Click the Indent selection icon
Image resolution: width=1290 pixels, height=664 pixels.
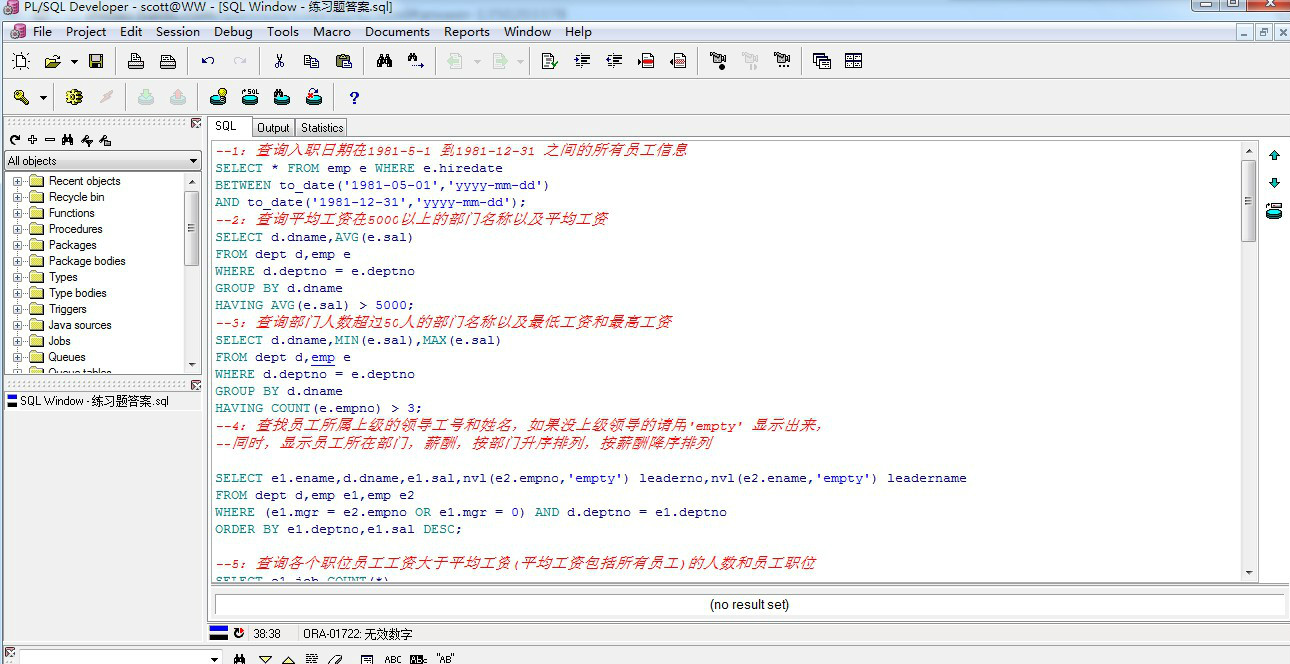[x=582, y=61]
